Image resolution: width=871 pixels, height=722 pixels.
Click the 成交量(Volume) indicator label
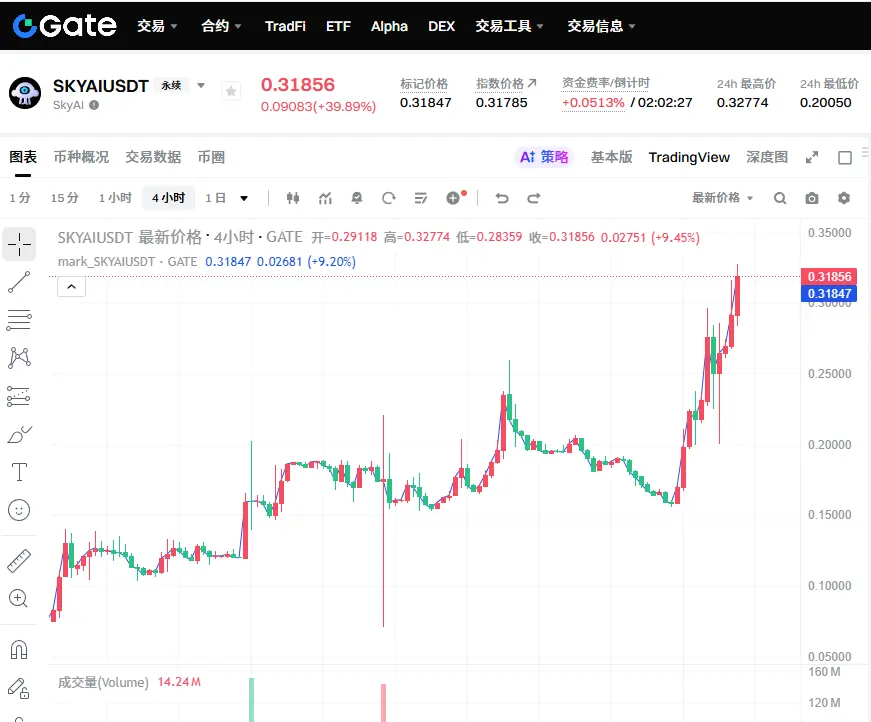[x=103, y=683]
